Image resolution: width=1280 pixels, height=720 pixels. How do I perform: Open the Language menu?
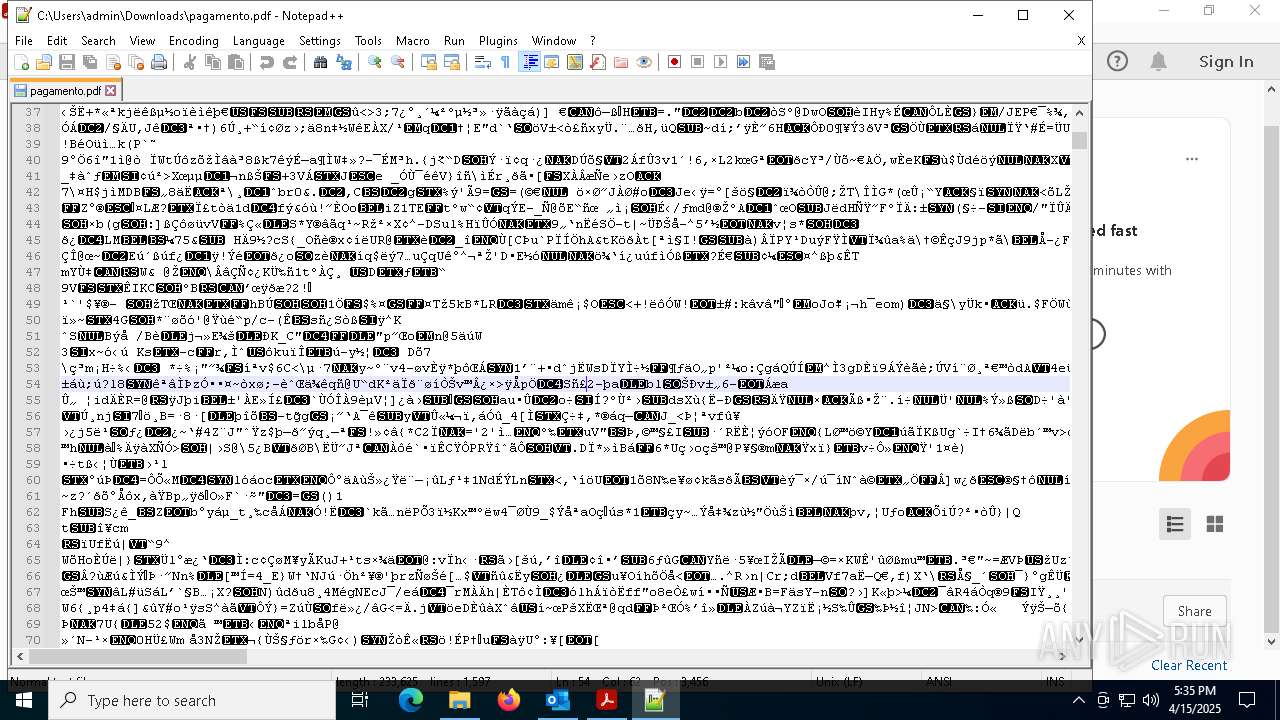(259, 41)
